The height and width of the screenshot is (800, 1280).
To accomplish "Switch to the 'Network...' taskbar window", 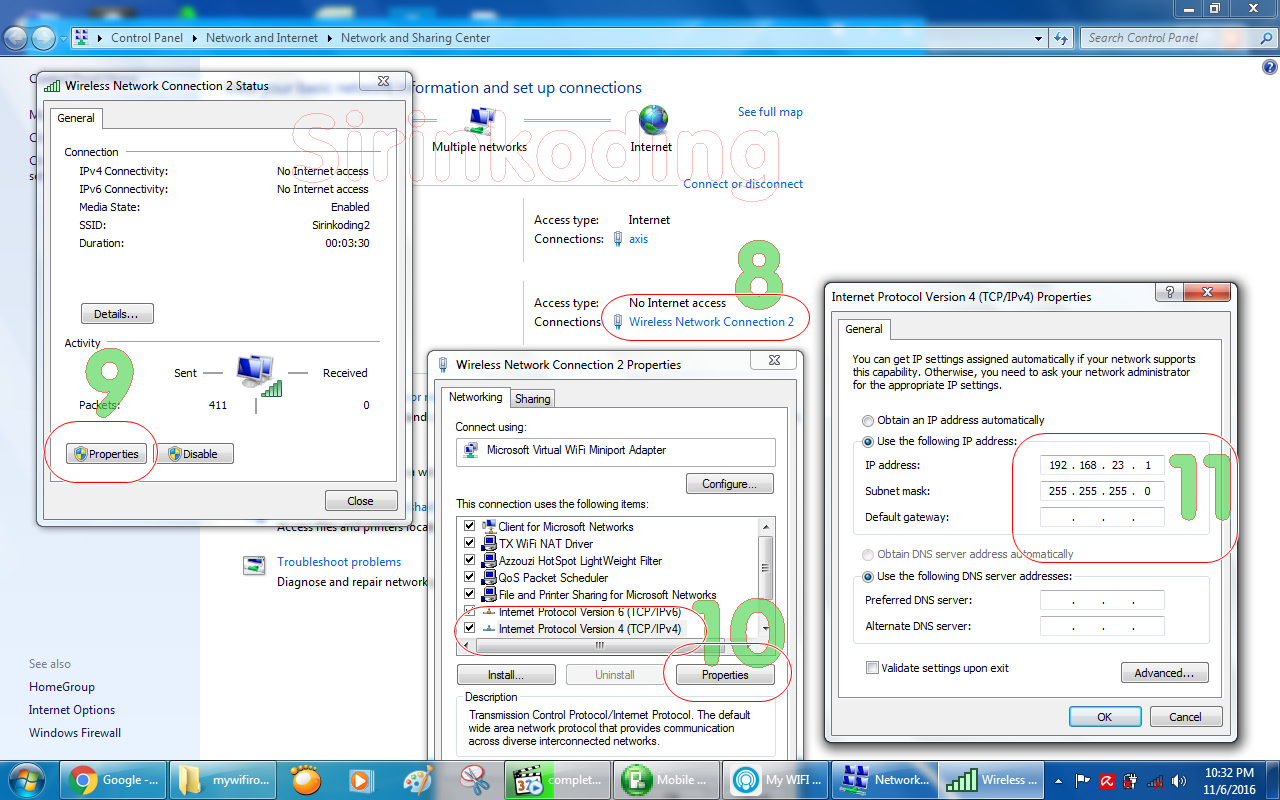I will point(884,780).
